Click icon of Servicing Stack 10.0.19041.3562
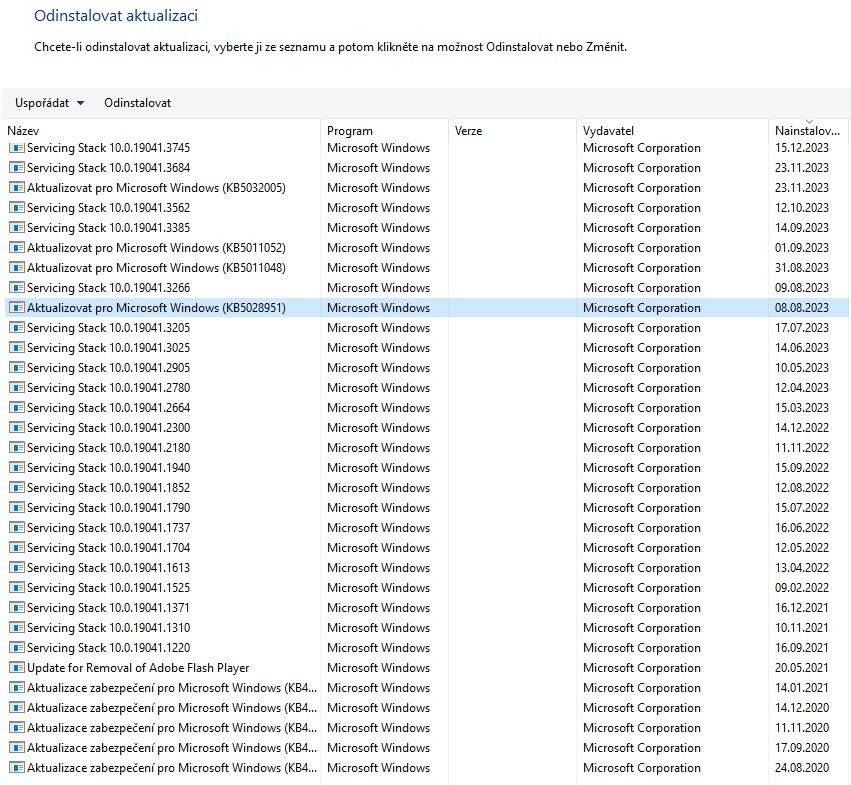 pyautogui.click(x=17, y=208)
